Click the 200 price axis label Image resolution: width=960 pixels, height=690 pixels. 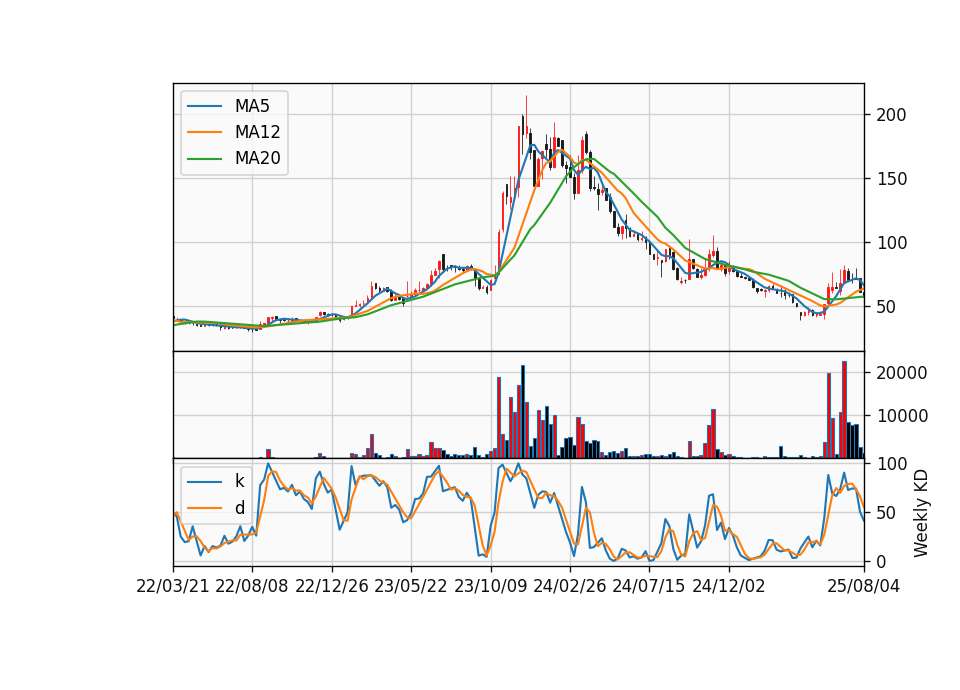pos(891,115)
